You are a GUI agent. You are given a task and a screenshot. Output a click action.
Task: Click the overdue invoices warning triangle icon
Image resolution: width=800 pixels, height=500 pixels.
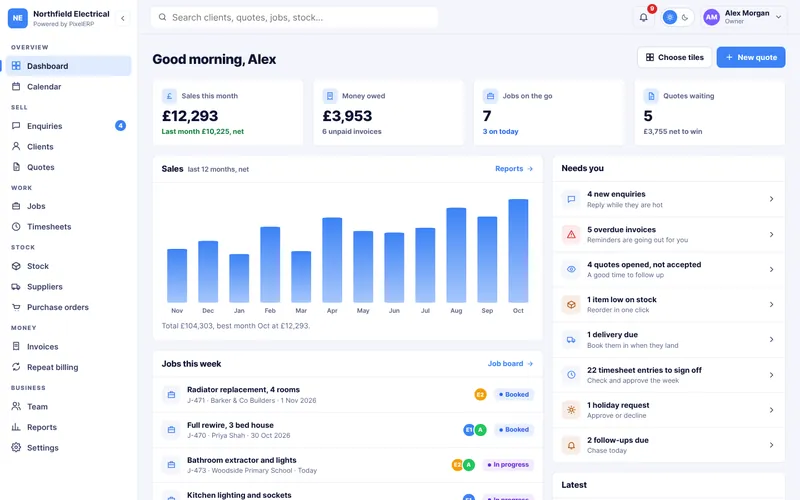click(x=571, y=235)
